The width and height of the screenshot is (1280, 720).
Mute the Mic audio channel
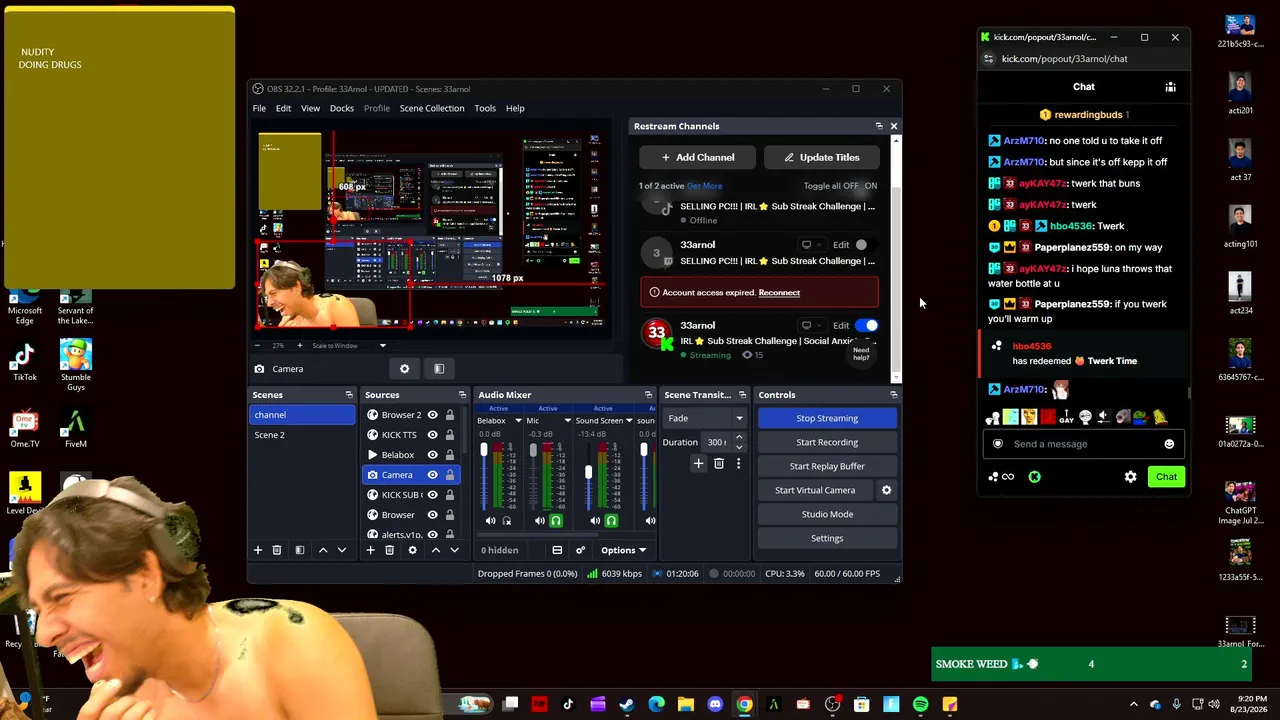click(x=540, y=521)
